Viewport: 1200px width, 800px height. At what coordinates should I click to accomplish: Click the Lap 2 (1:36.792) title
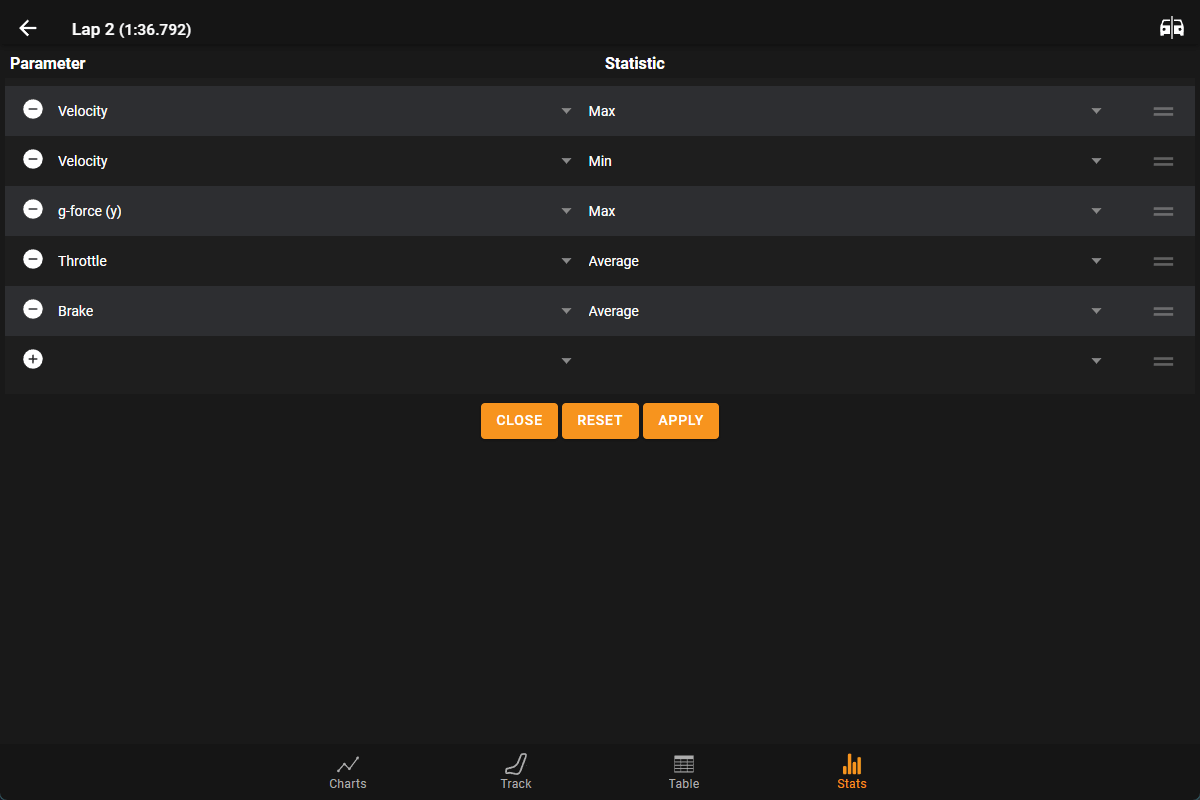point(132,29)
